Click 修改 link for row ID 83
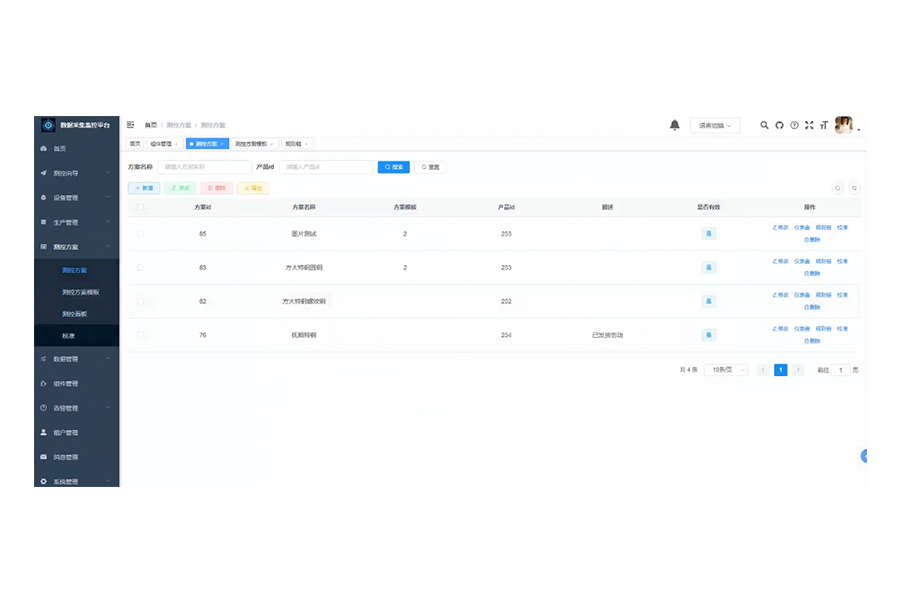The width and height of the screenshot is (900, 600). click(780, 262)
